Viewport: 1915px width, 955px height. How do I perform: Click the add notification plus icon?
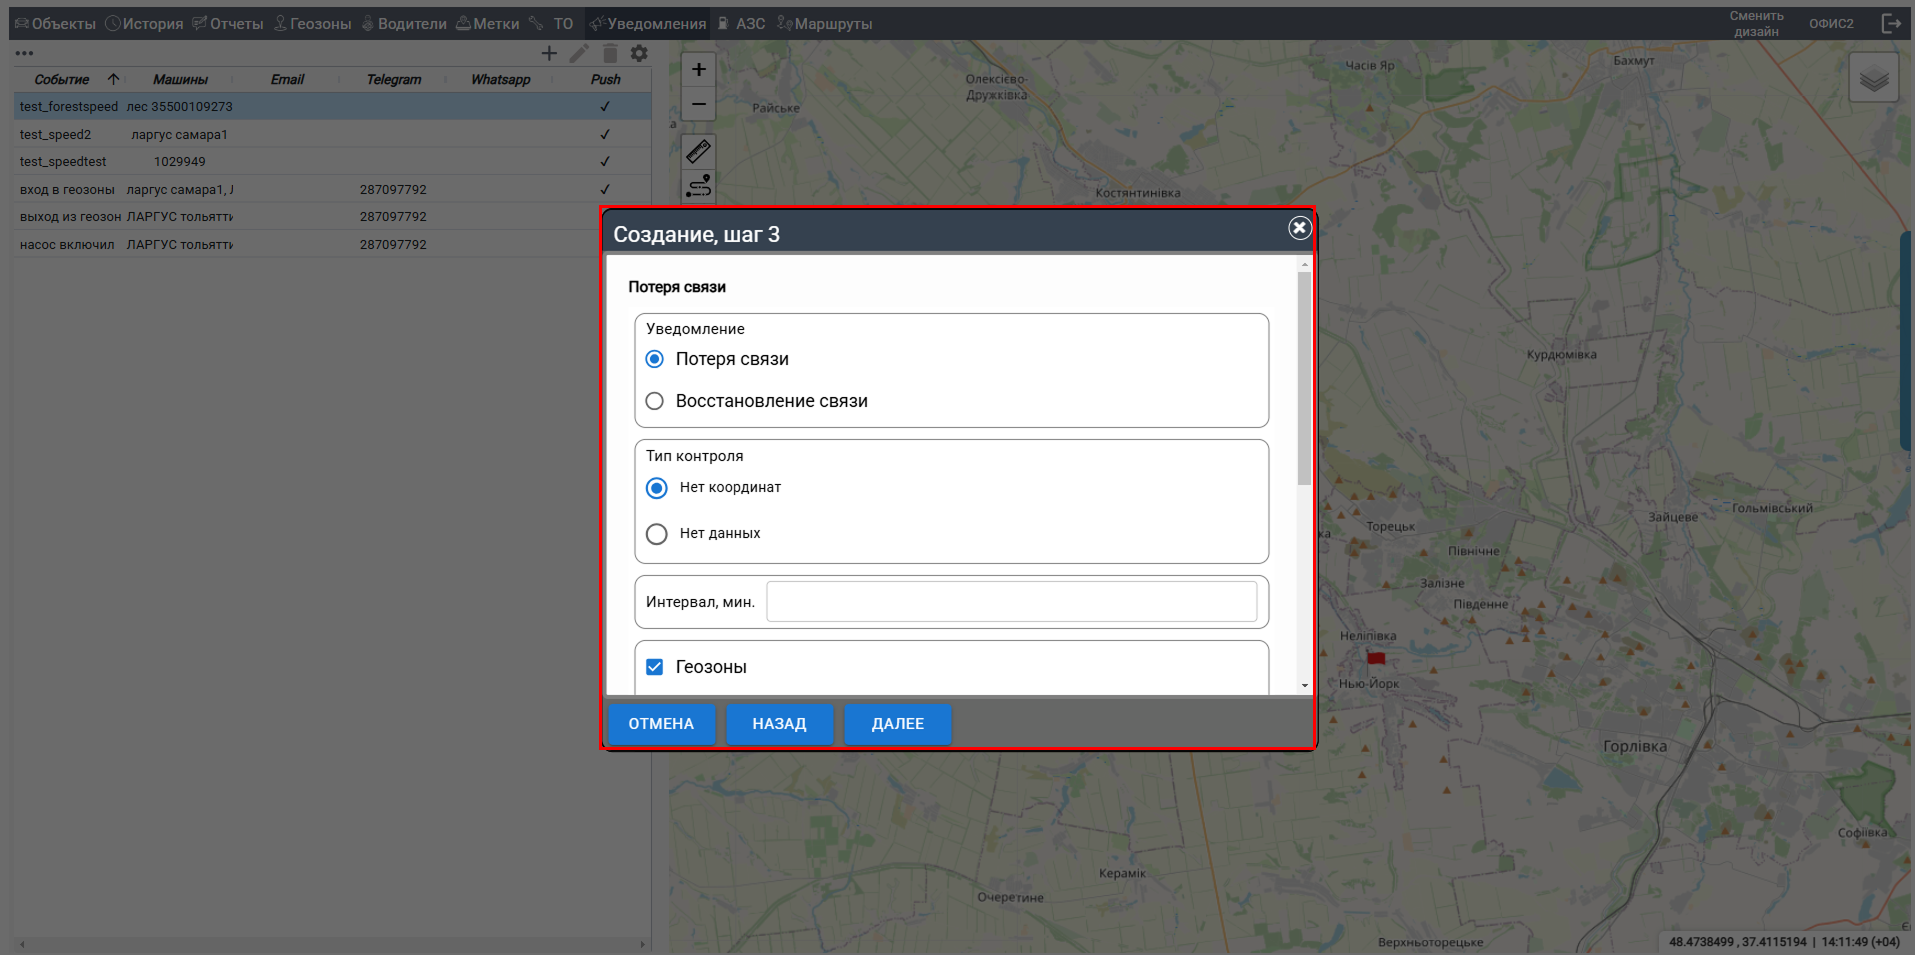tap(549, 53)
